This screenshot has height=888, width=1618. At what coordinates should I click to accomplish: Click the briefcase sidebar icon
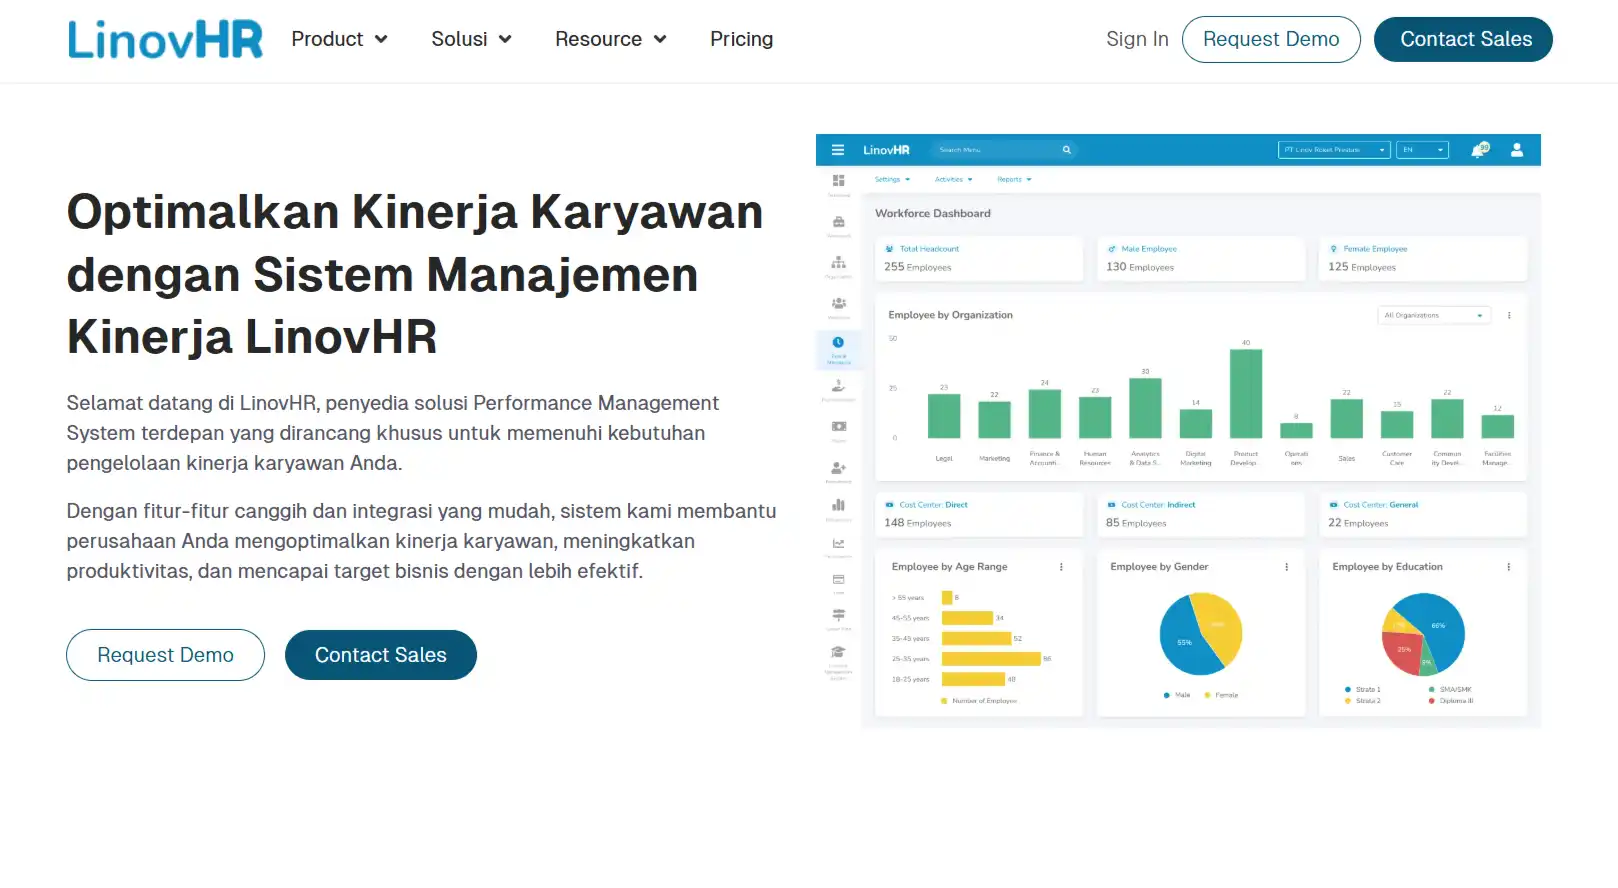tap(838, 222)
